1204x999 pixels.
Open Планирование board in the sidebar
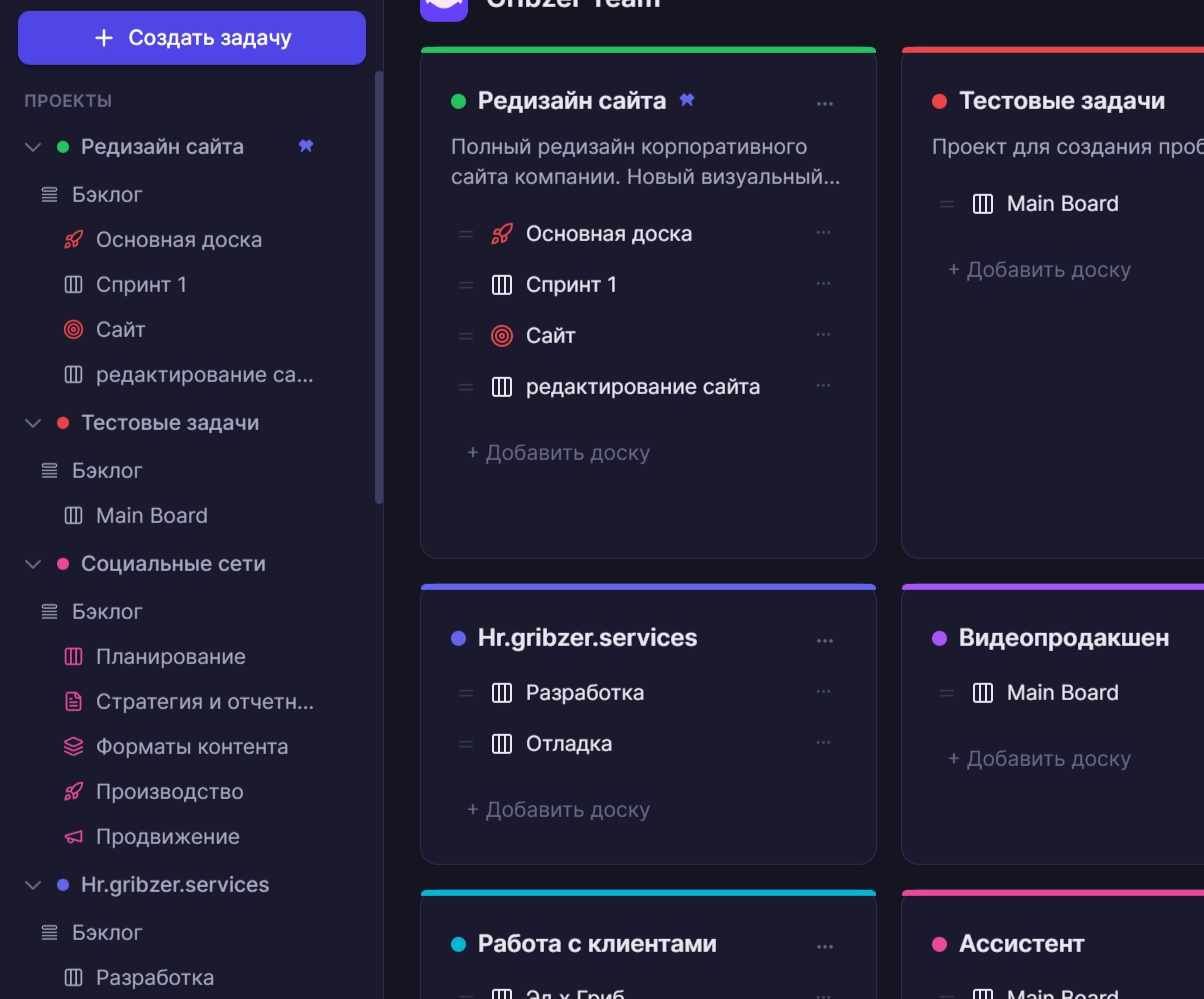(170, 657)
